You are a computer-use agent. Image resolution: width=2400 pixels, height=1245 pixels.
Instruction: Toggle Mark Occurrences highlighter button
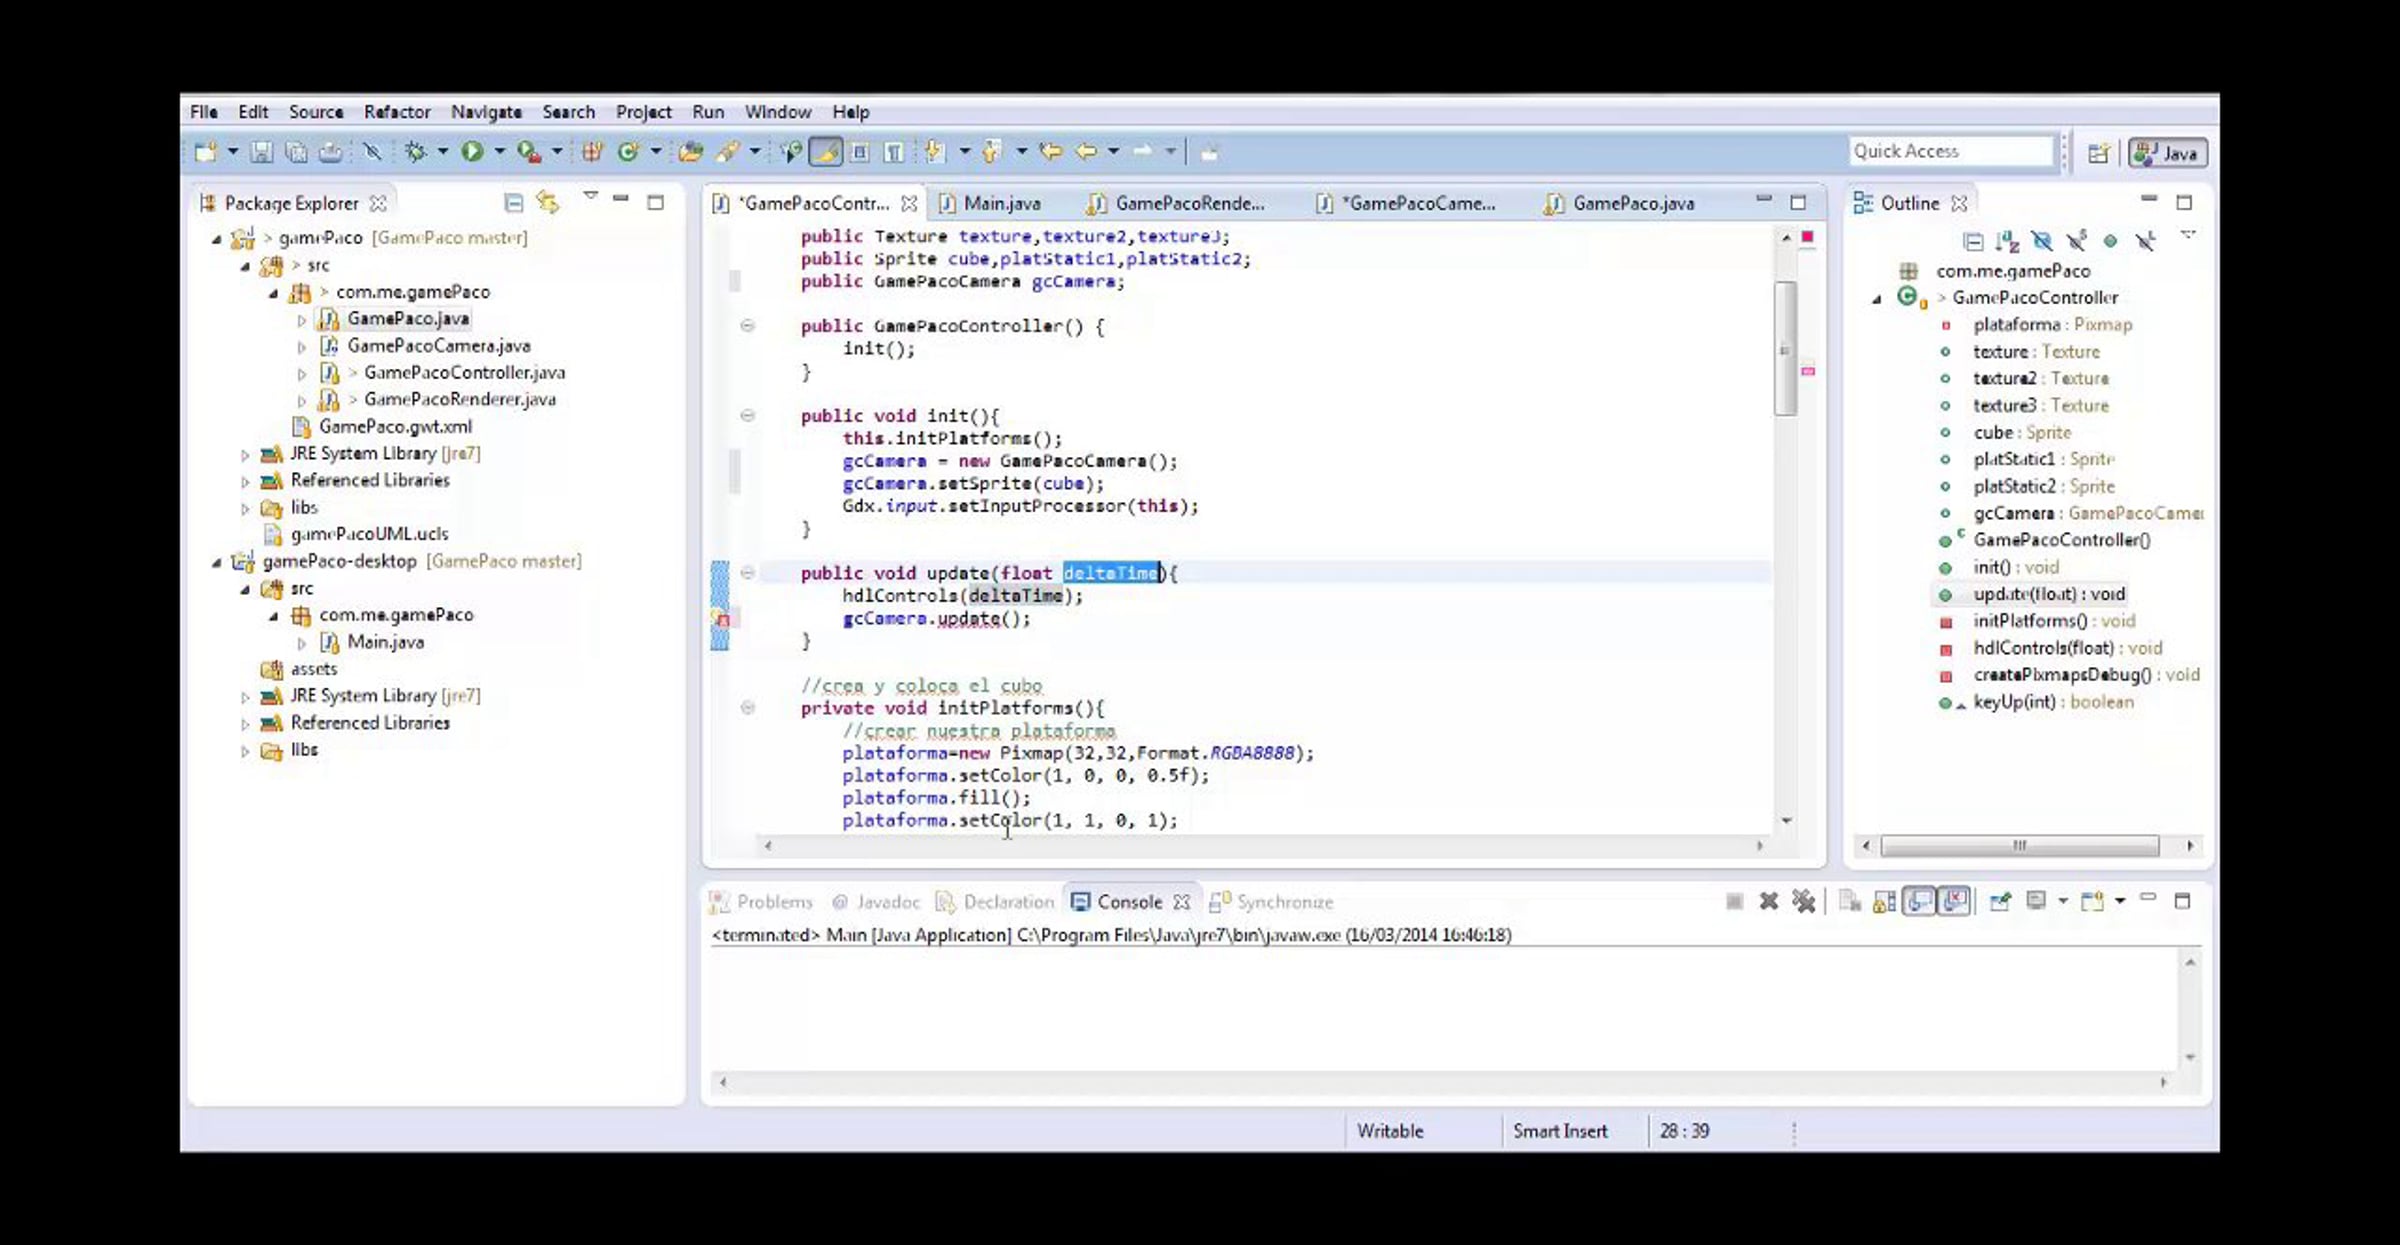click(x=825, y=152)
